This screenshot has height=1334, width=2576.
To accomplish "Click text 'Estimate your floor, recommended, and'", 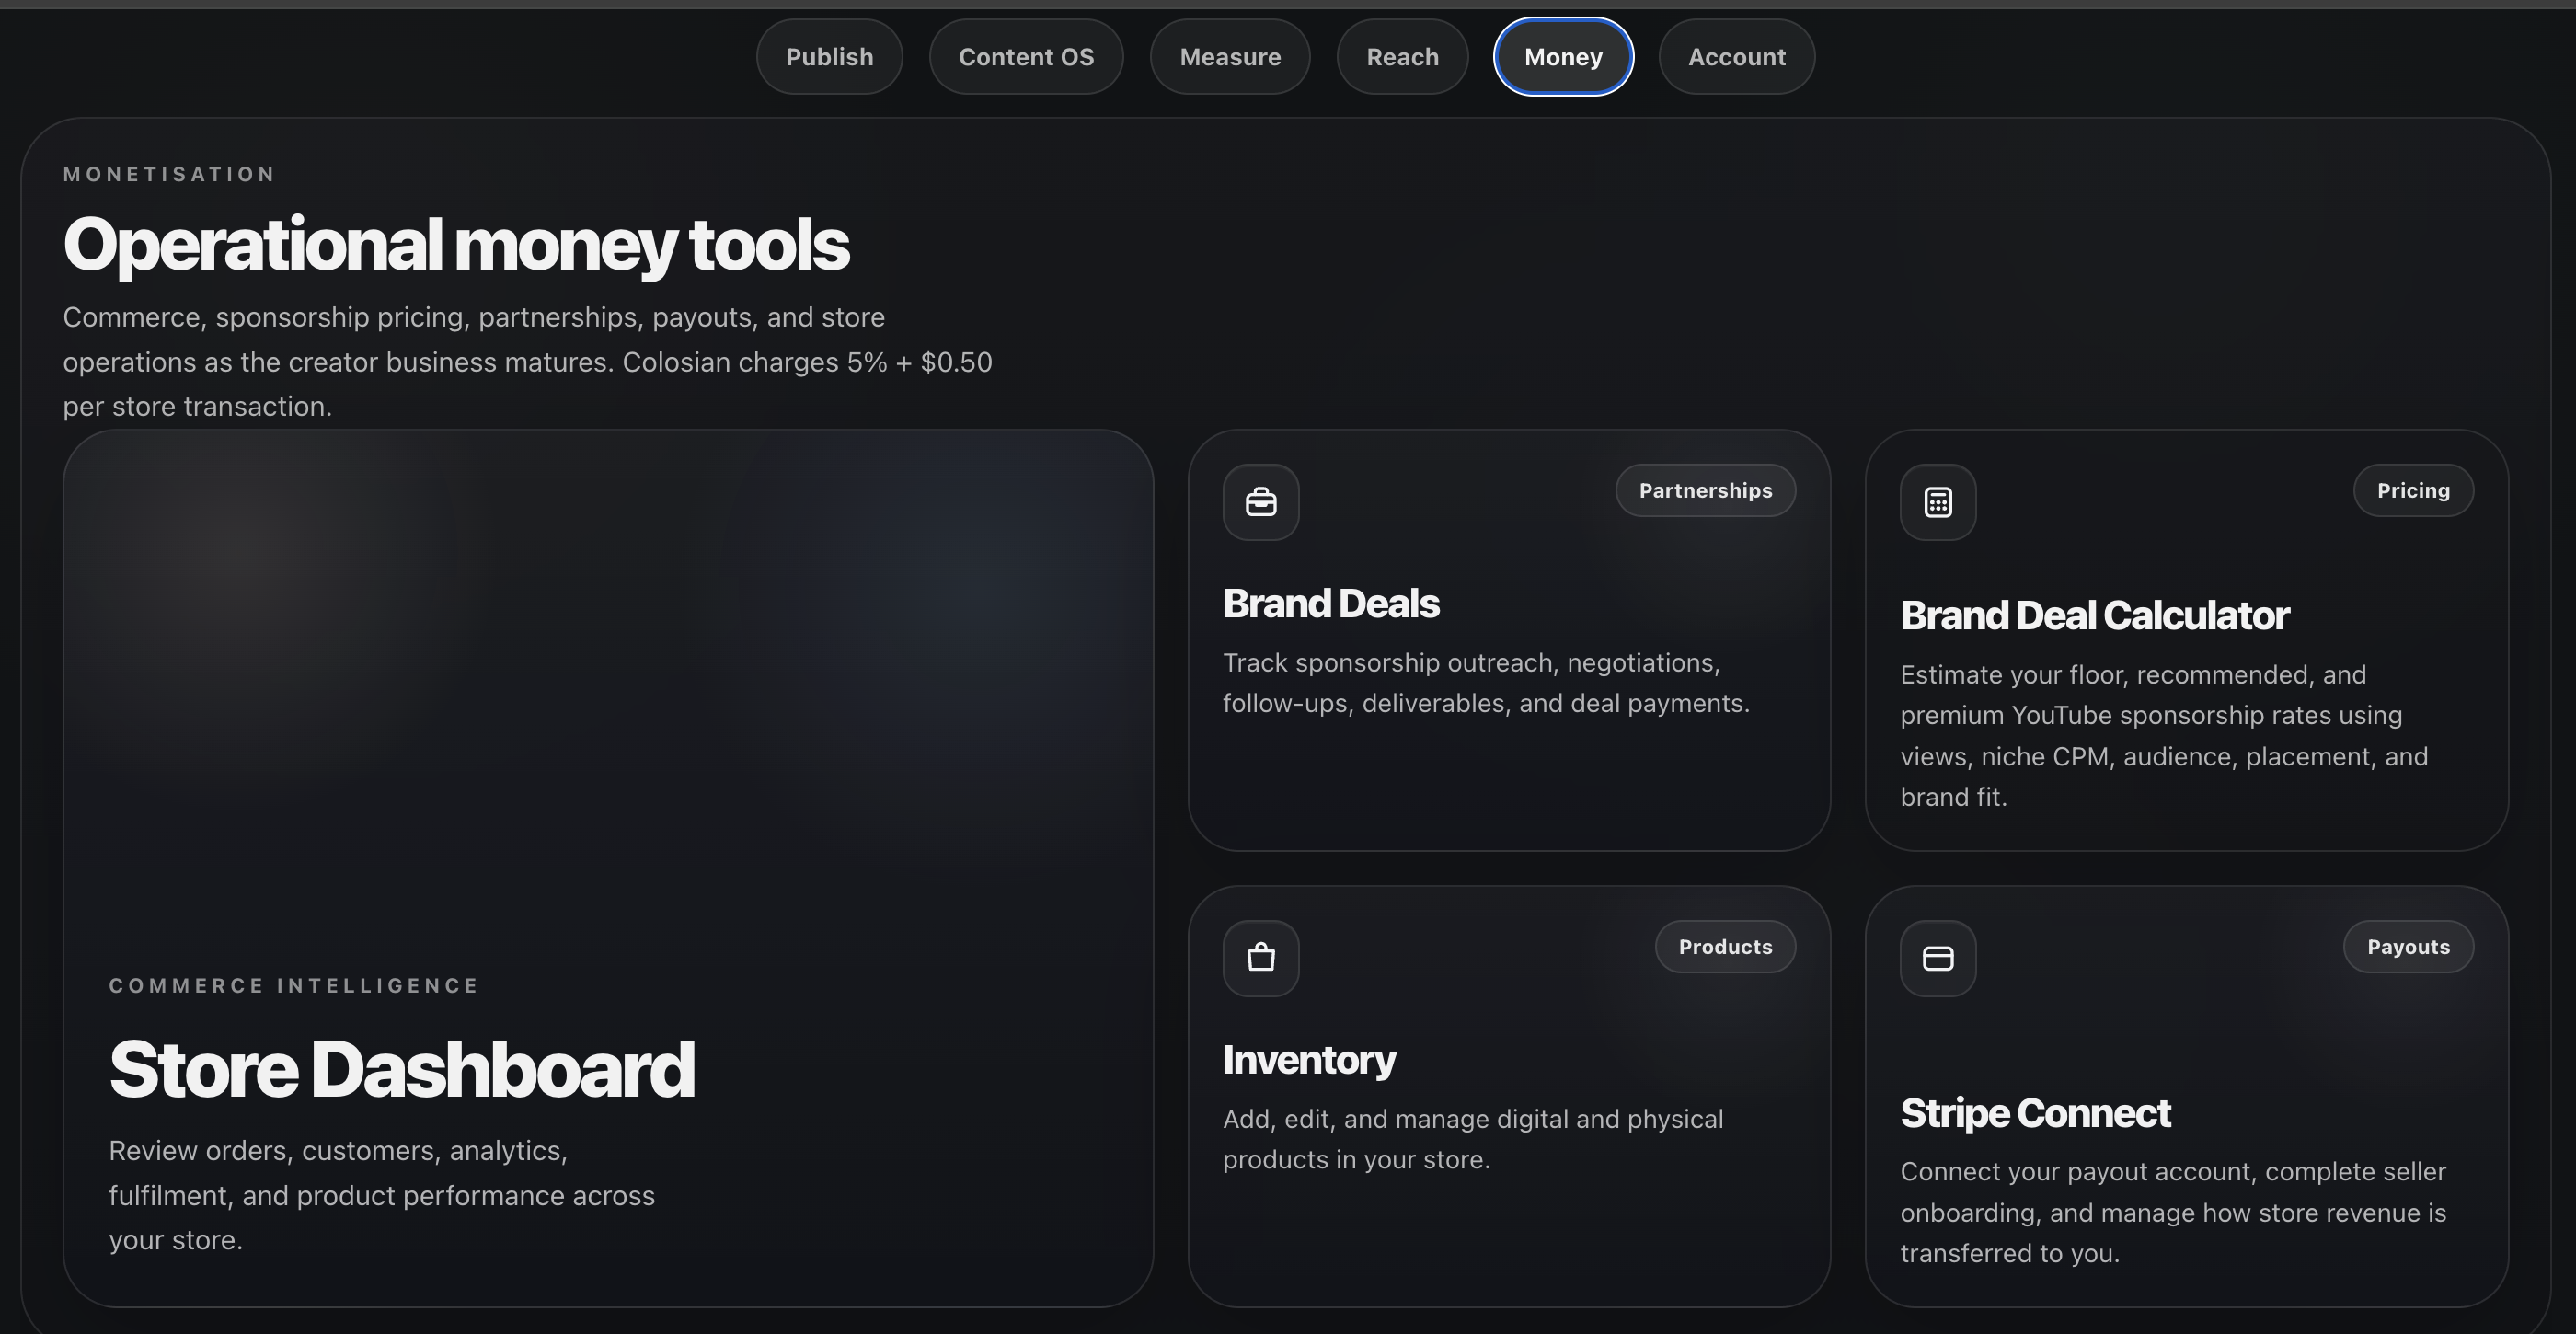I will [x=2133, y=675].
